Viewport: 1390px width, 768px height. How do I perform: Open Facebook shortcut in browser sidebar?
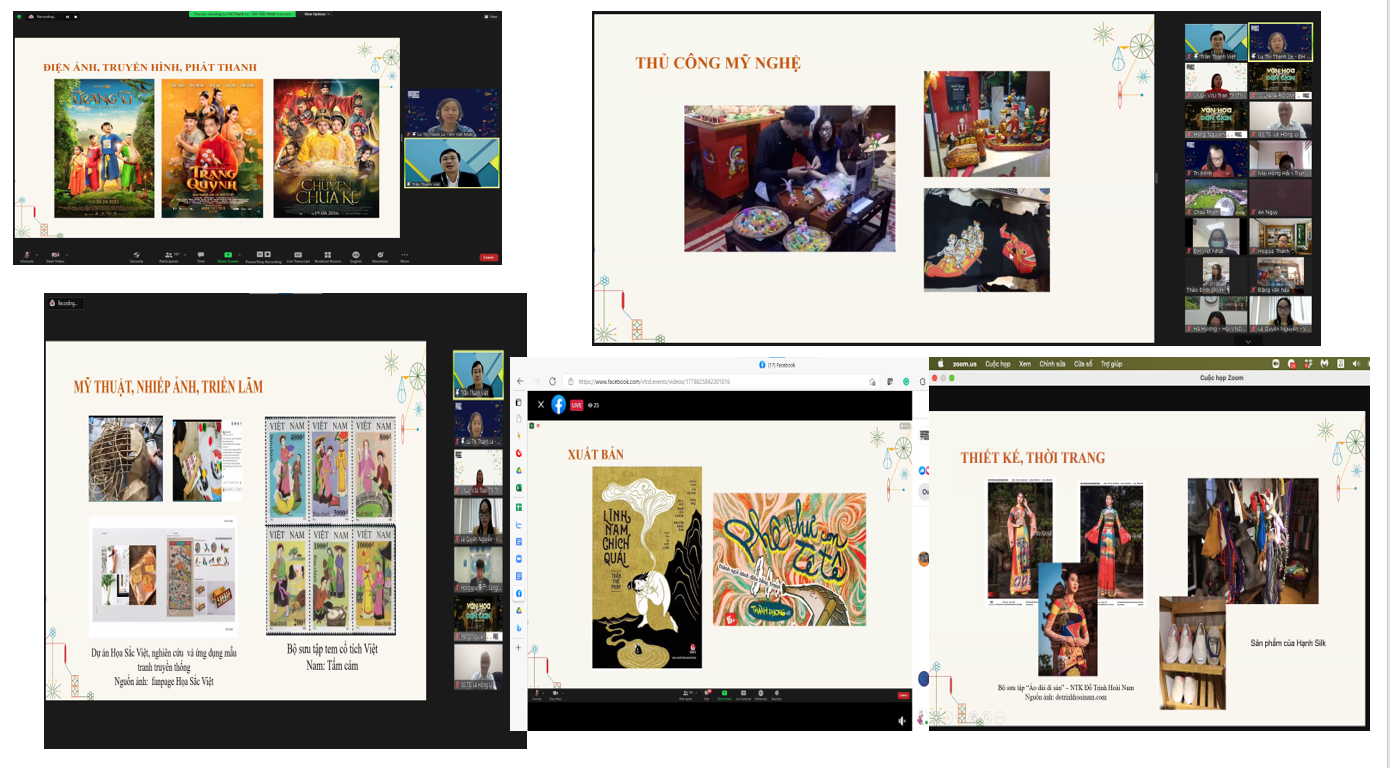tap(519, 593)
